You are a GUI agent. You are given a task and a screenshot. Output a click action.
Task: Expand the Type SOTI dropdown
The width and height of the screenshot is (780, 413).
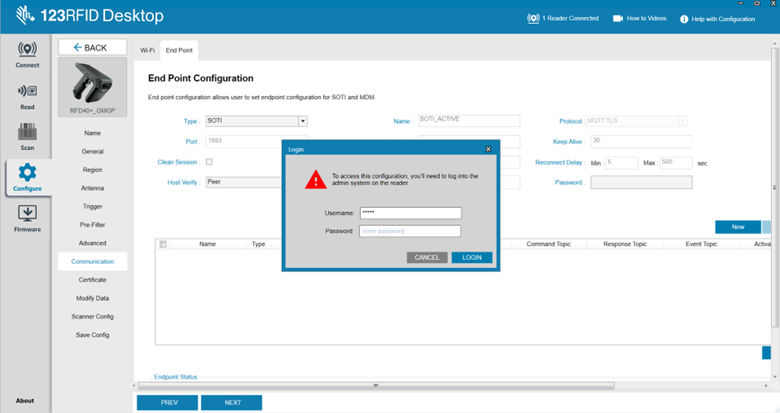pyautogui.click(x=302, y=121)
